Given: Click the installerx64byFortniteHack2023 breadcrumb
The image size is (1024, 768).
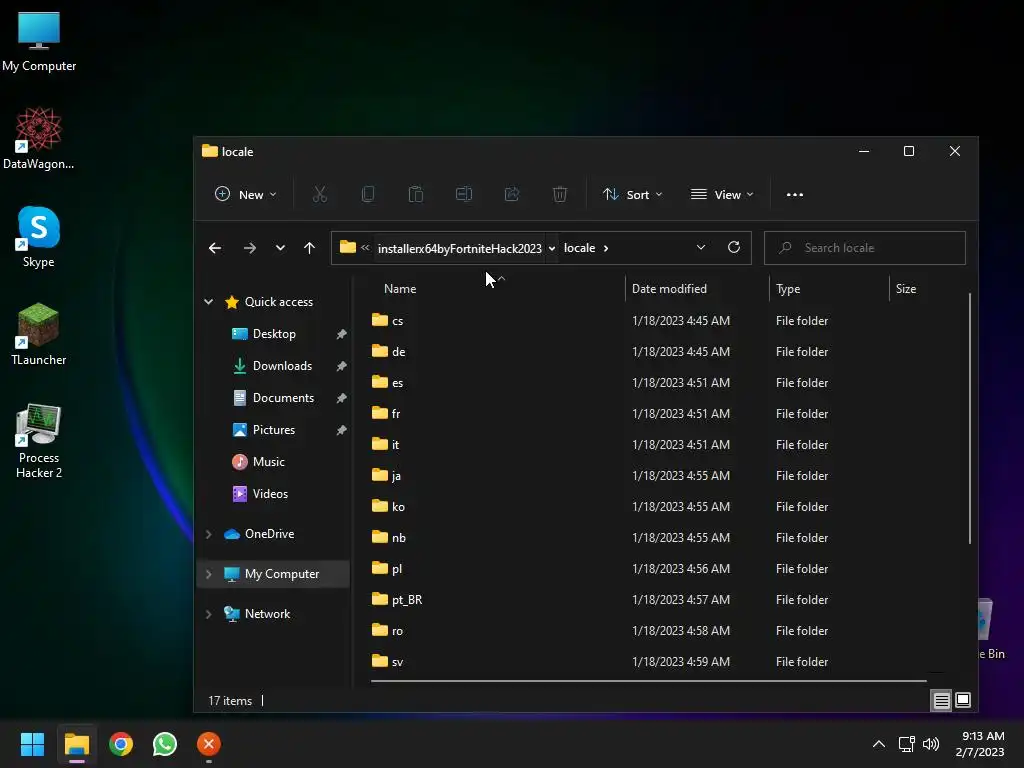Looking at the screenshot, I should pos(460,248).
